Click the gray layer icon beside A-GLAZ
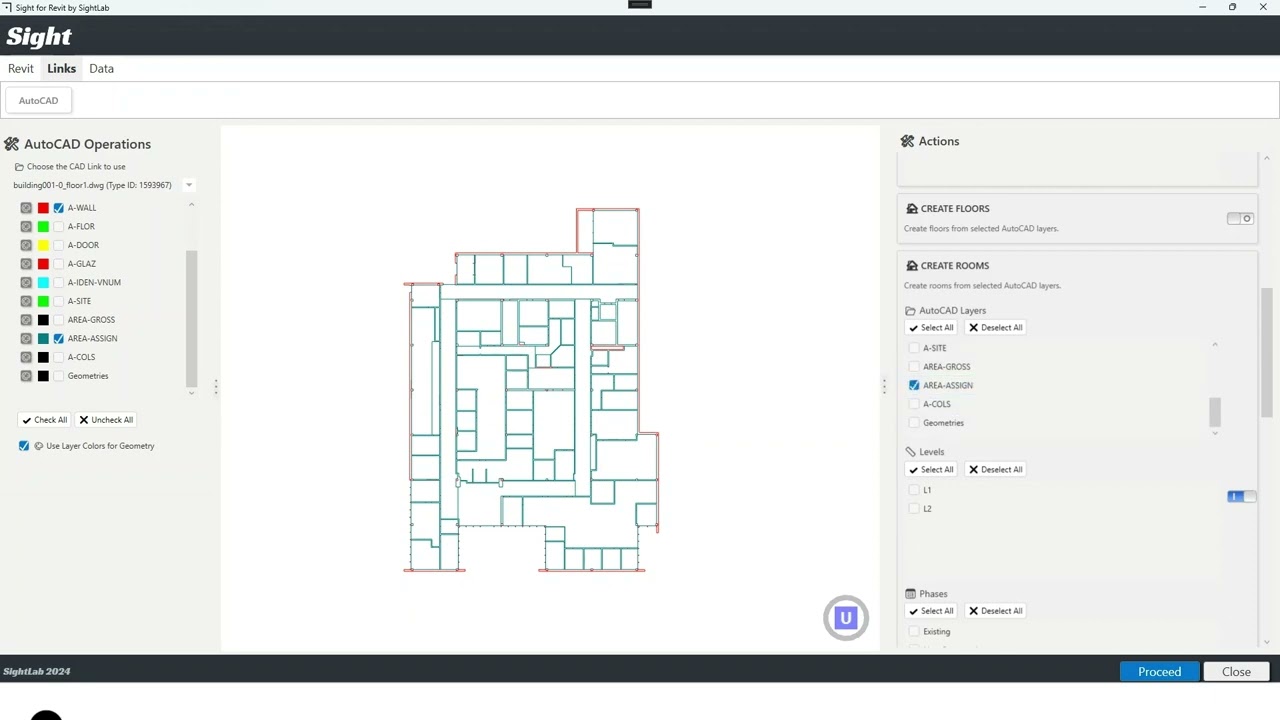Viewport: 1280px width, 720px height. (26, 264)
